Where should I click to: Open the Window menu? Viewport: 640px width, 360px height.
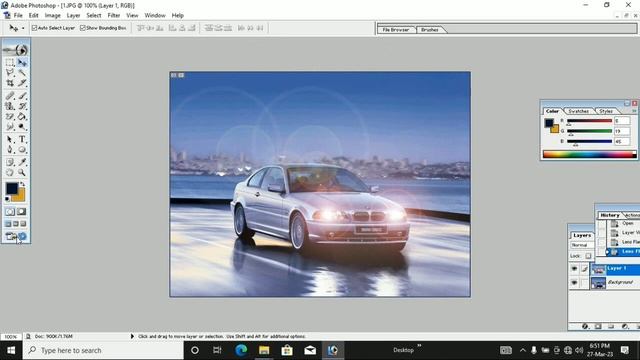[x=155, y=15]
